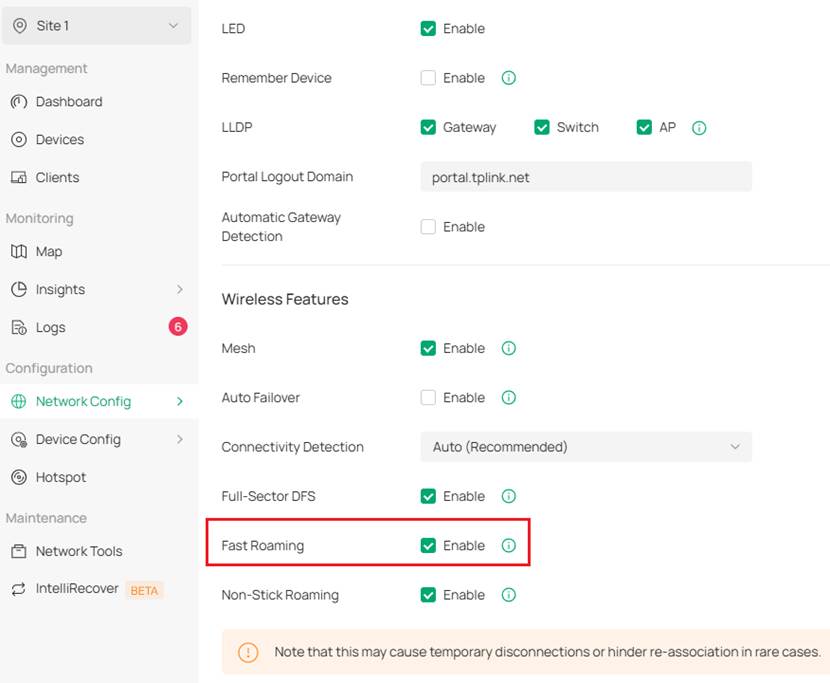Image resolution: width=830 pixels, height=683 pixels.
Task: Expand the Device Config submenu chevron
Action: 180,439
